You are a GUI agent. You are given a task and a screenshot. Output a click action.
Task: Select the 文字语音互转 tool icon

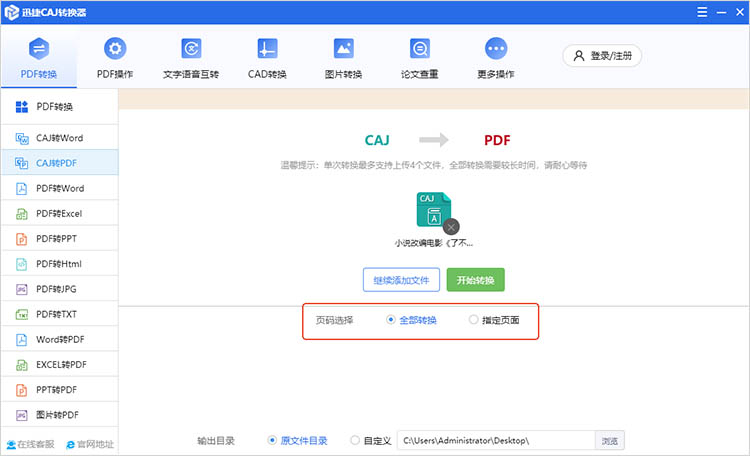191,49
